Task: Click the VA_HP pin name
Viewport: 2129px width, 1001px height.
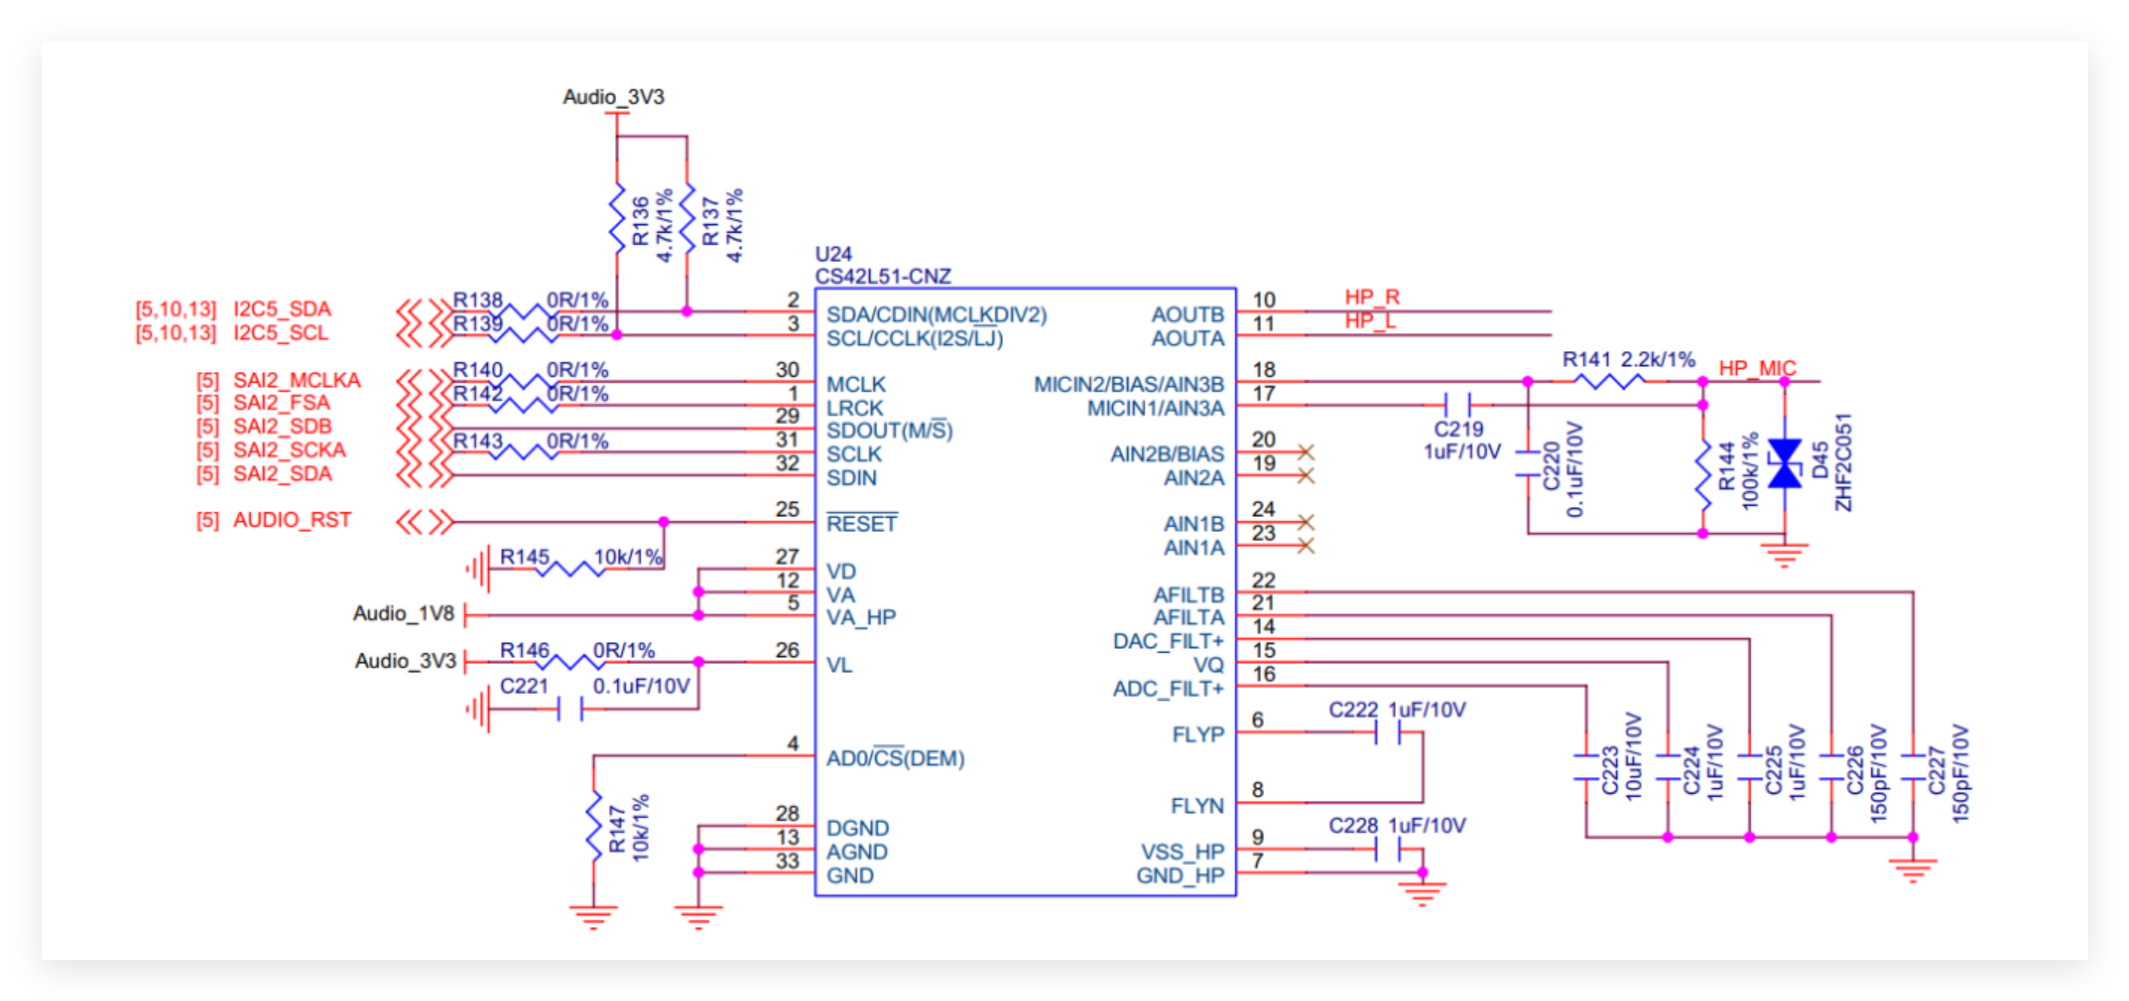Action: pos(860,618)
